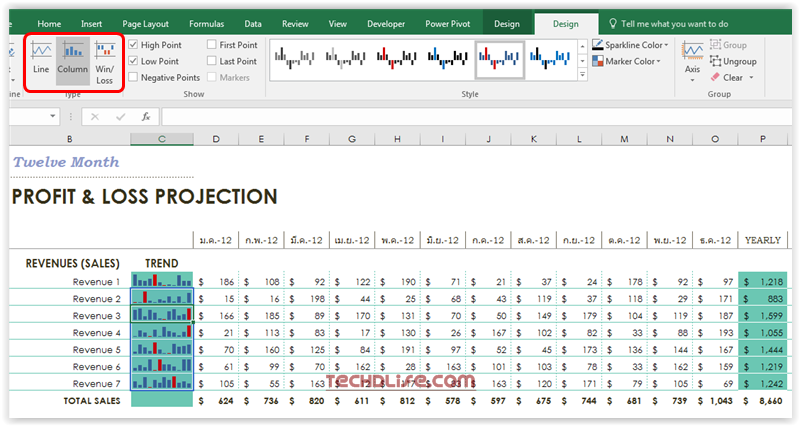Expand the sparkline Style gallery
The image size is (800, 426).
(582, 75)
